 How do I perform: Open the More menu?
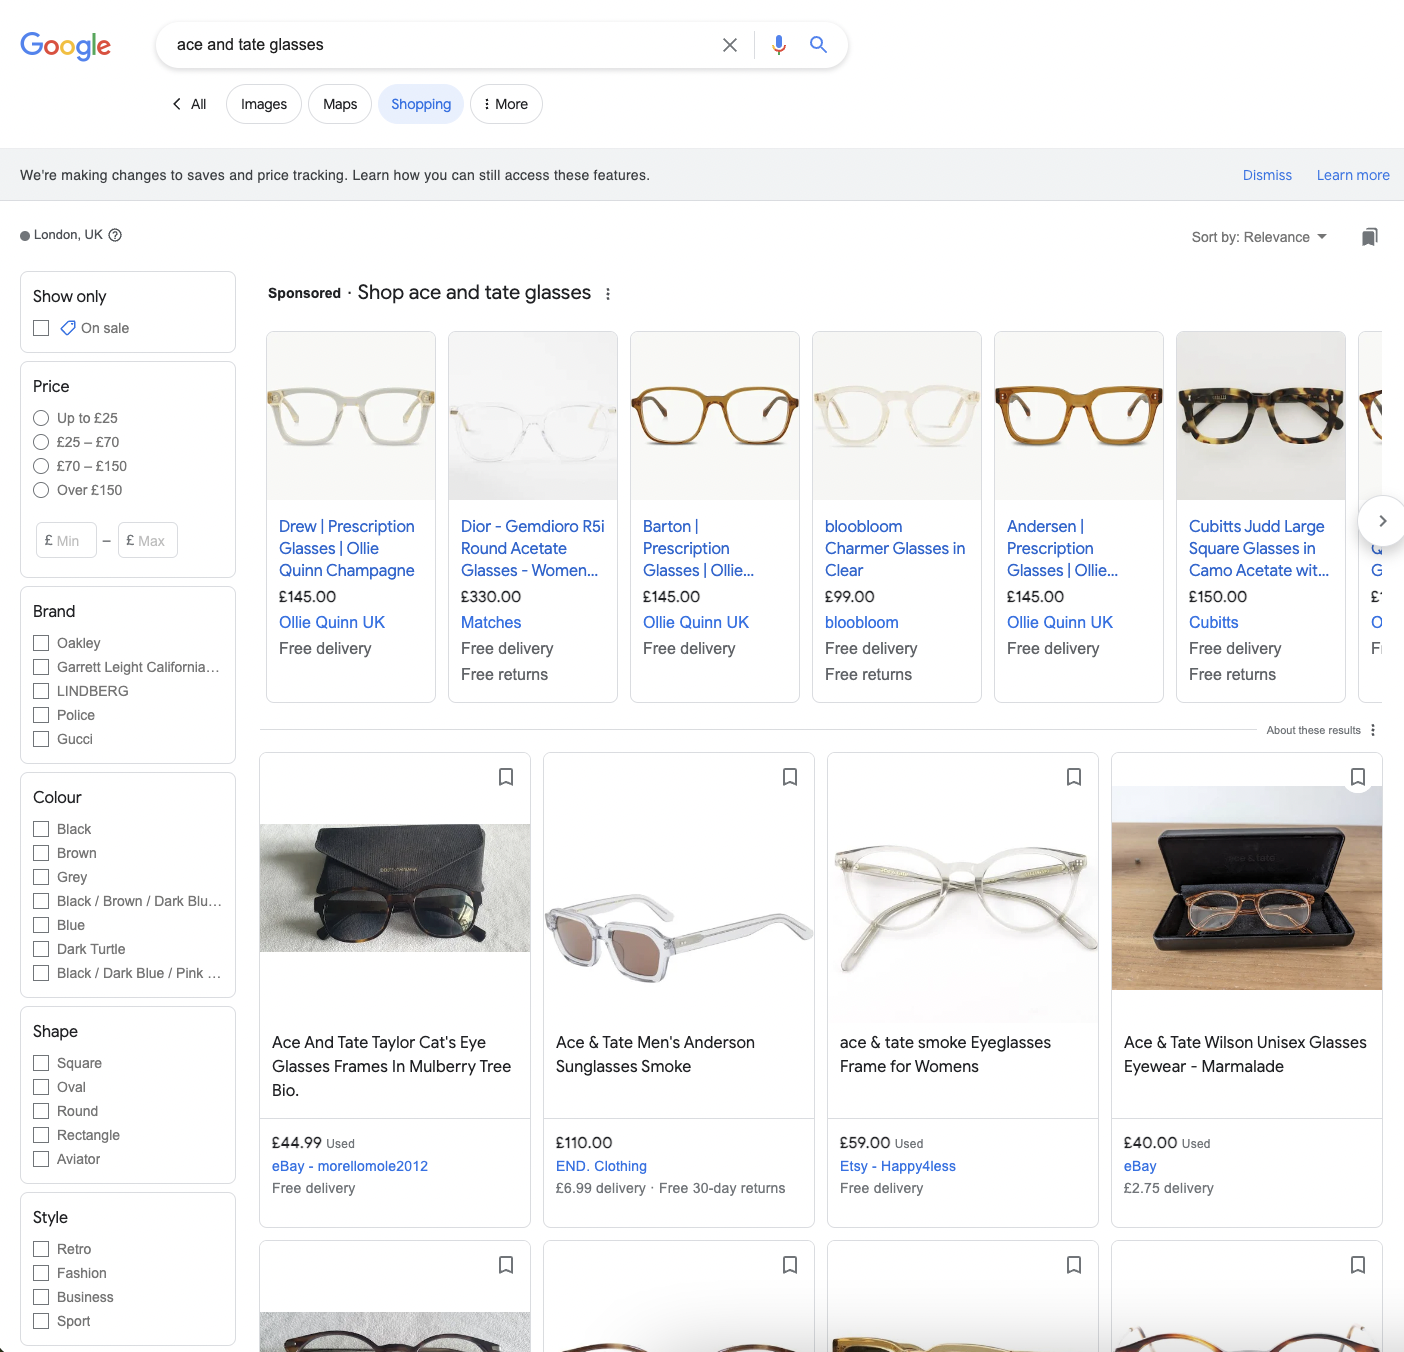coord(506,104)
